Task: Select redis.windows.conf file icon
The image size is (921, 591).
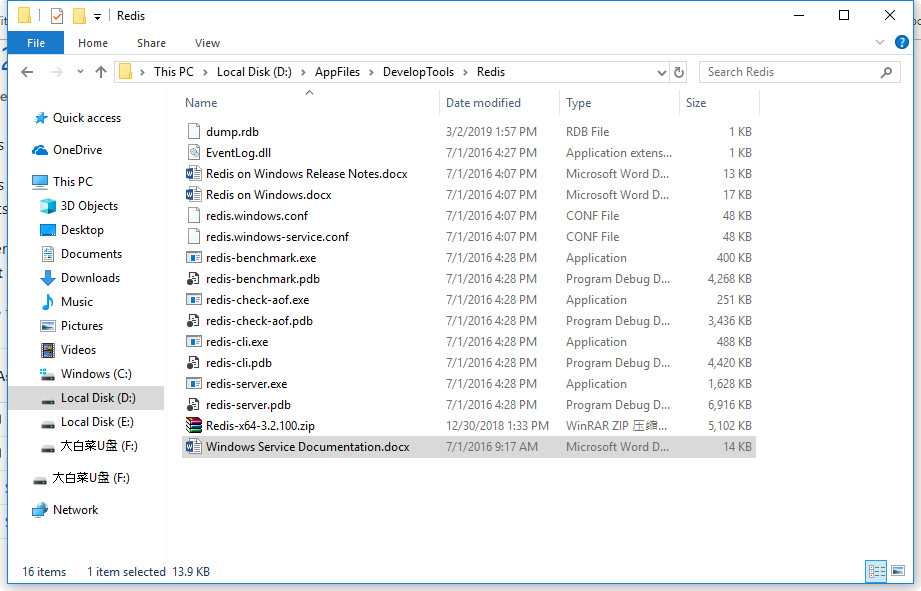Action: 194,216
